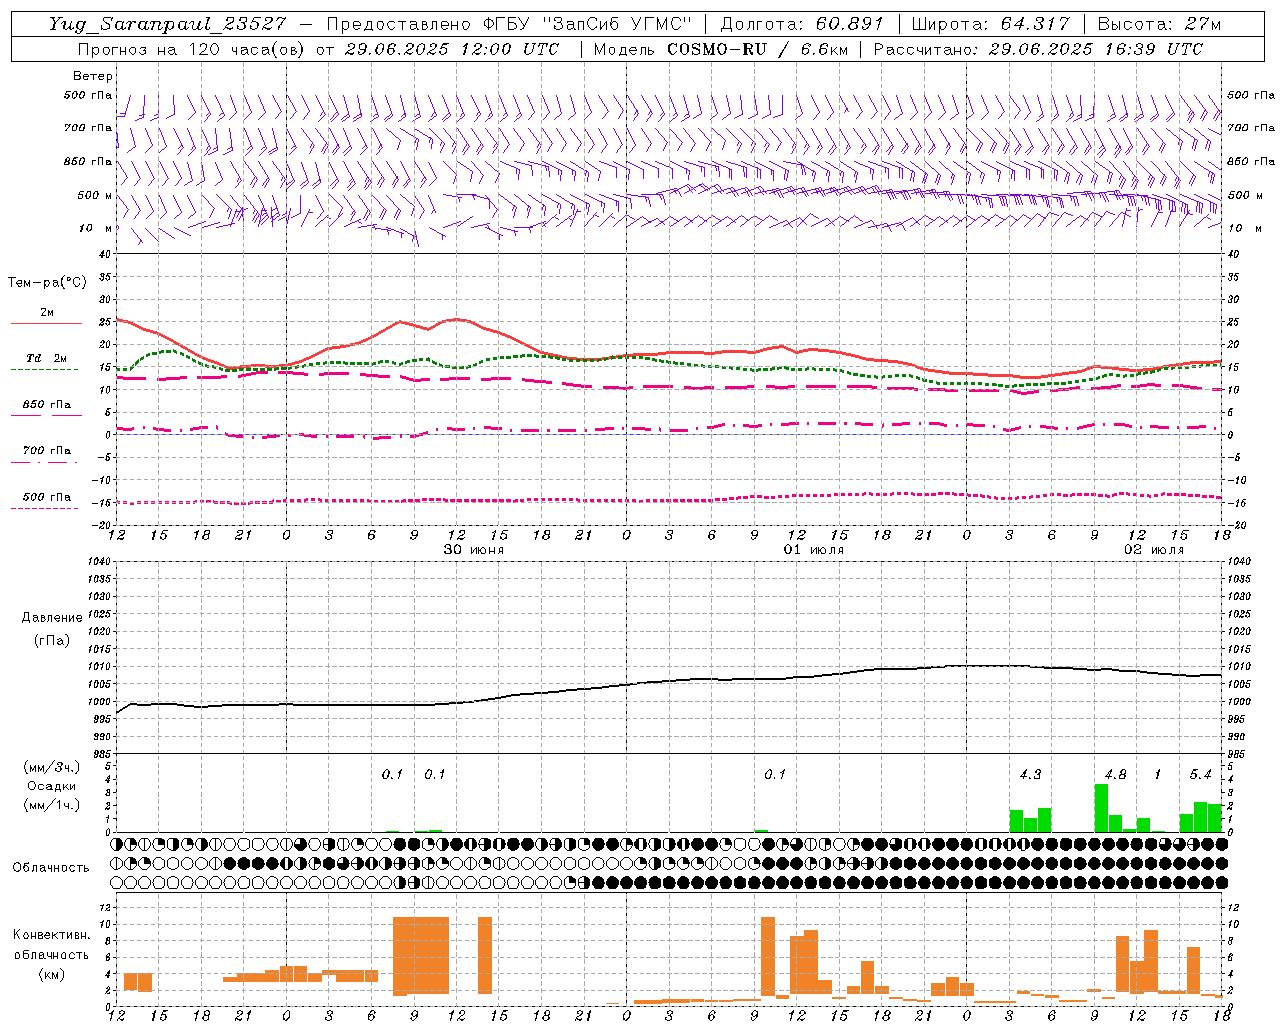Image resolution: width=1280 pixels, height=1024 pixels.
Task: Click the (мм/3ч.) precipitation unit label
Action: 51,767
